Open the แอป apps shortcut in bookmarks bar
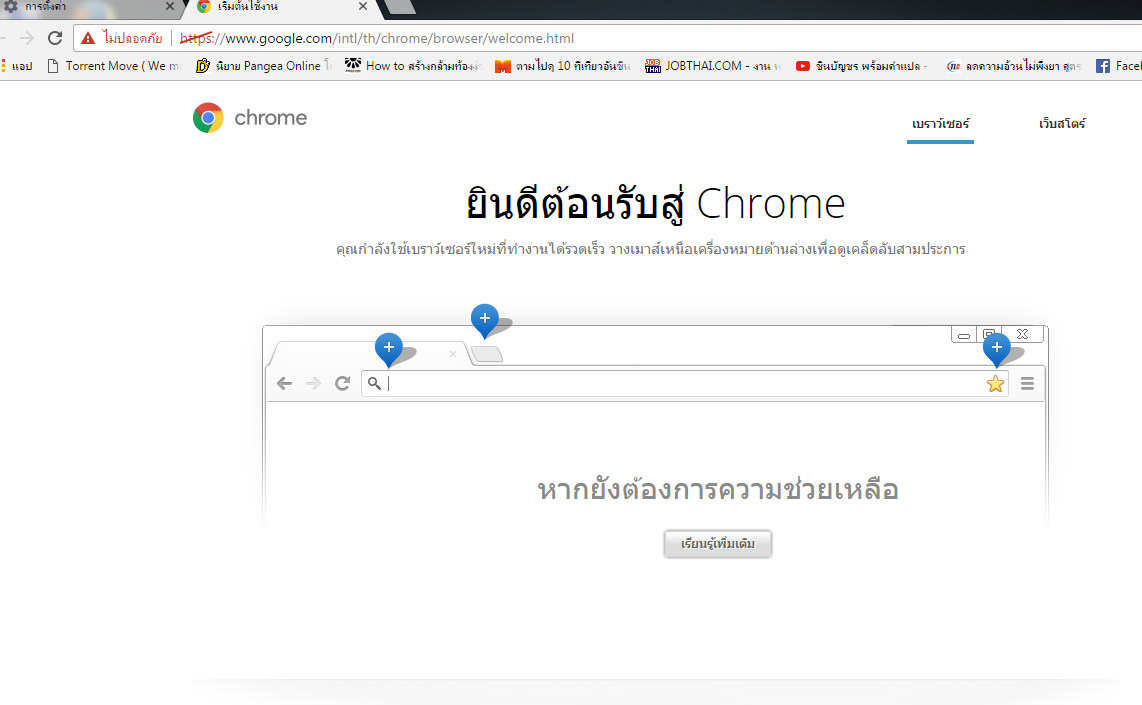This screenshot has width=1142, height=705. pyautogui.click(x=17, y=66)
